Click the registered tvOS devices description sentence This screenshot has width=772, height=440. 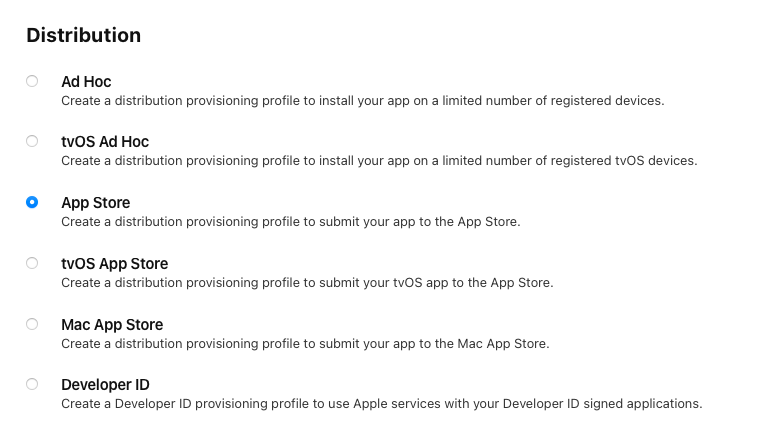[x=379, y=161]
